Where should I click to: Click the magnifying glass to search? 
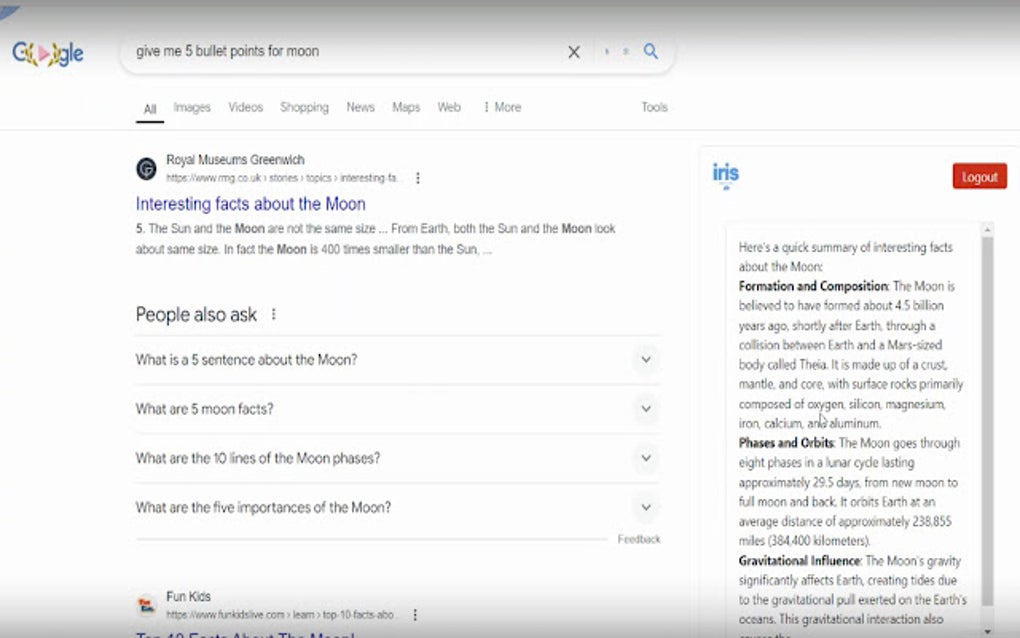650,51
